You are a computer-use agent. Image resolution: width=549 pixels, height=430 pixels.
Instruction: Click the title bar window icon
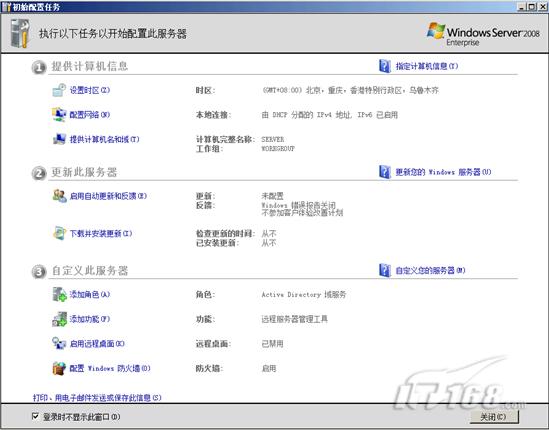[6, 7]
